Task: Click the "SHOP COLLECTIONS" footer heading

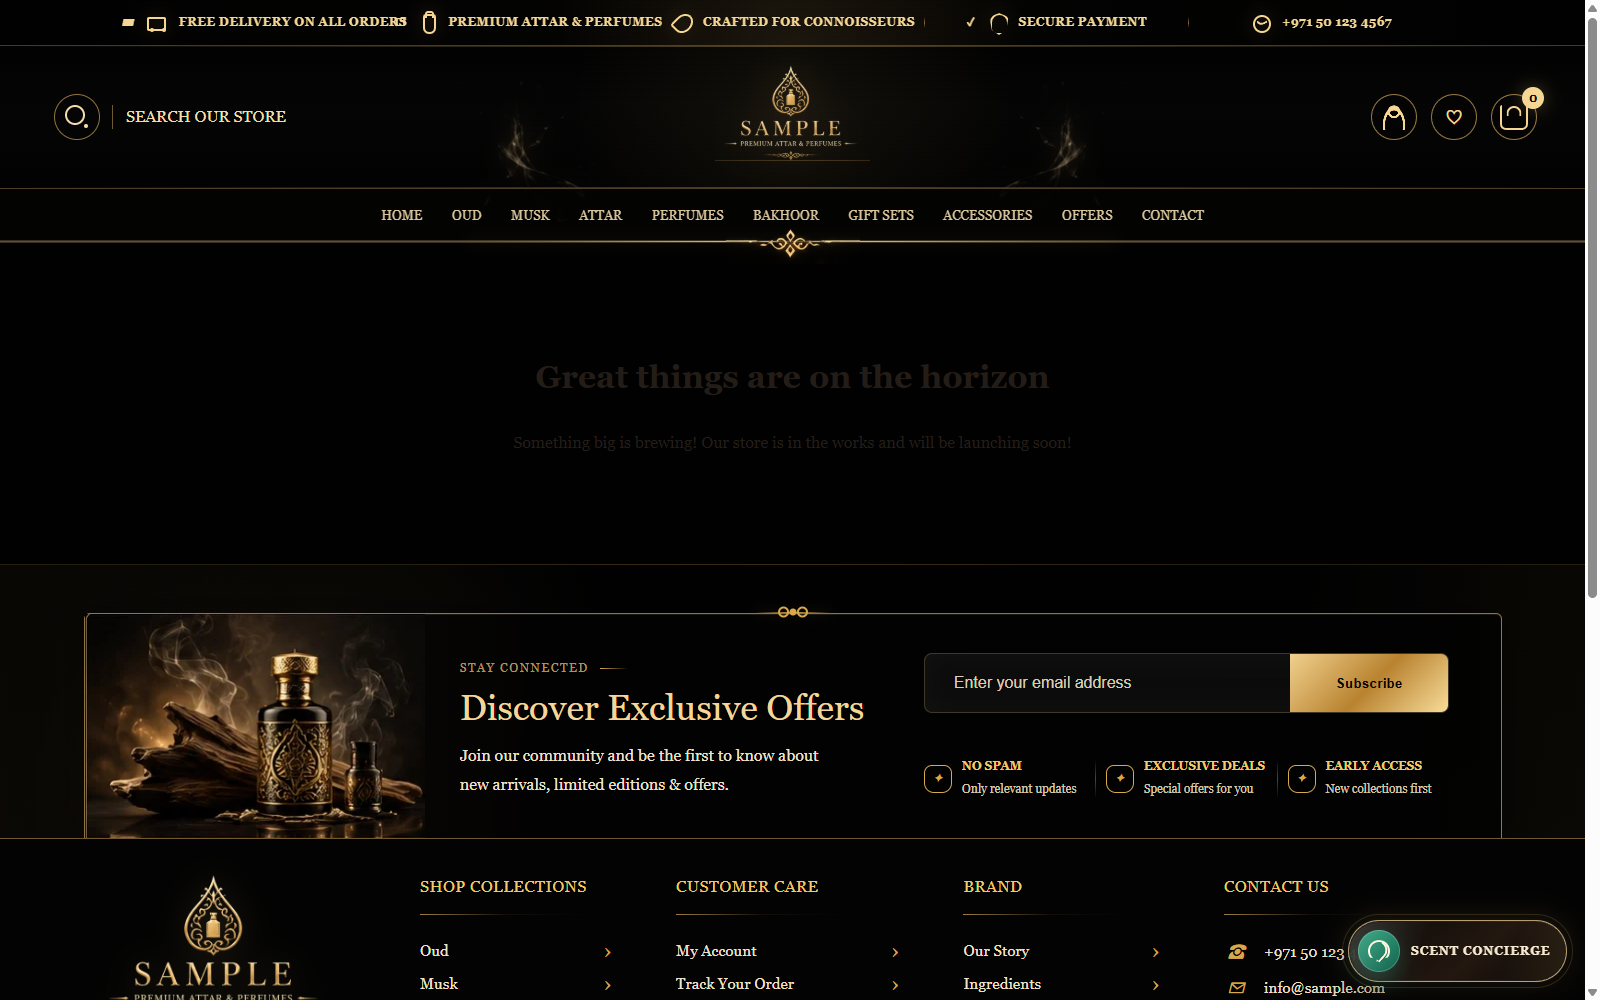Action: click(503, 887)
